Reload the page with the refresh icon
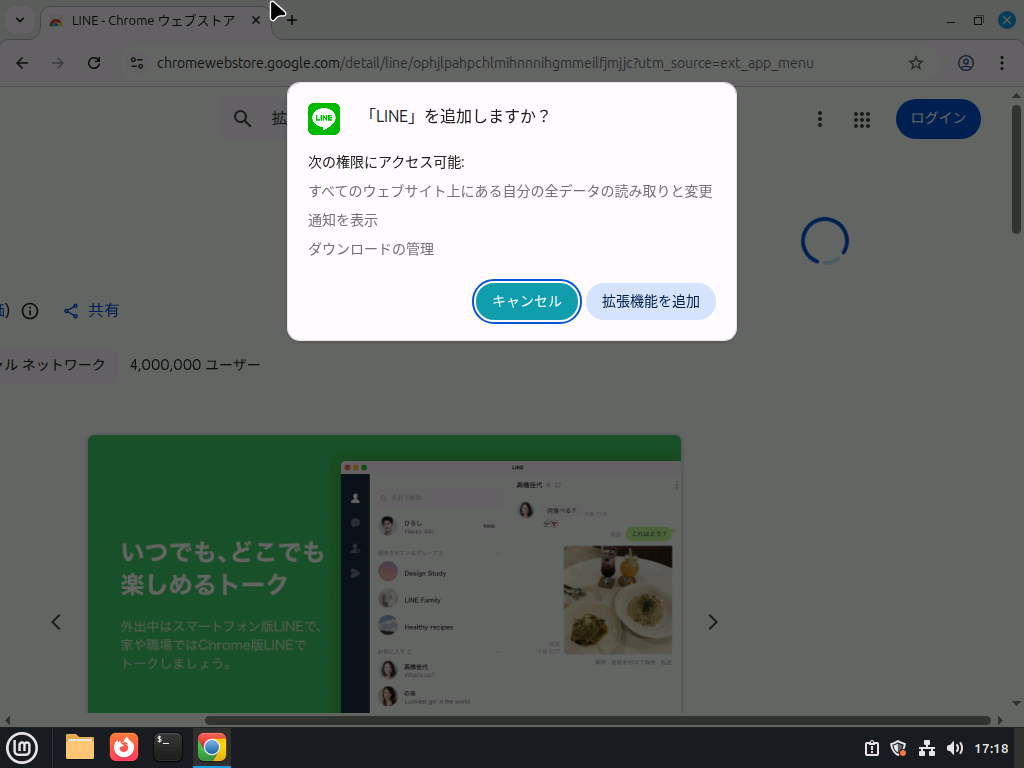Image resolution: width=1024 pixels, height=768 pixels. click(x=93, y=62)
